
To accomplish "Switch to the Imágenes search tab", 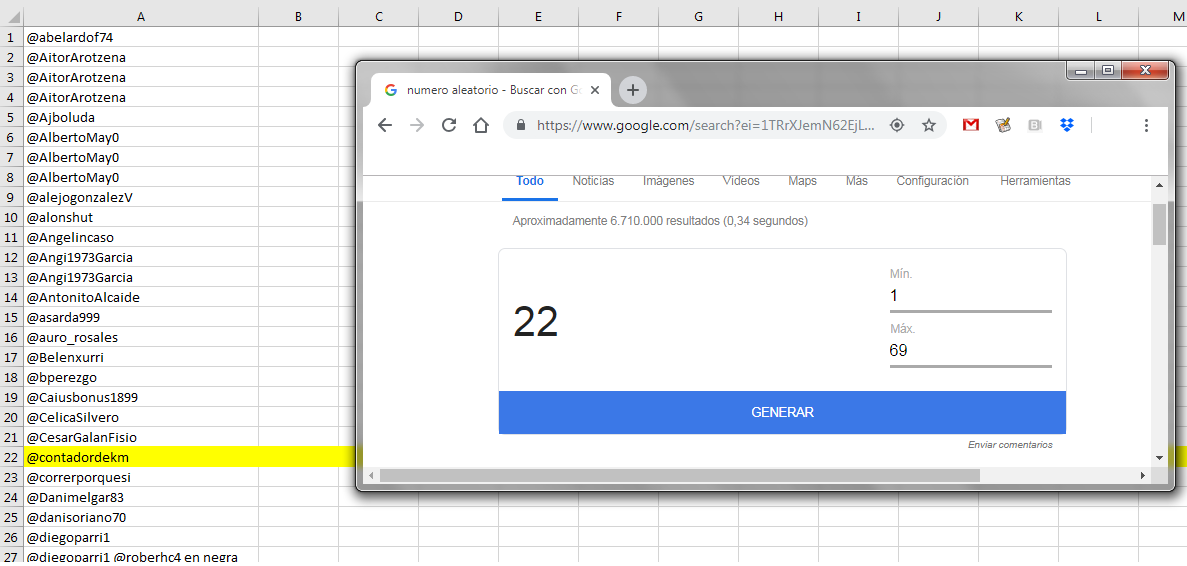I will (x=668, y=182).
